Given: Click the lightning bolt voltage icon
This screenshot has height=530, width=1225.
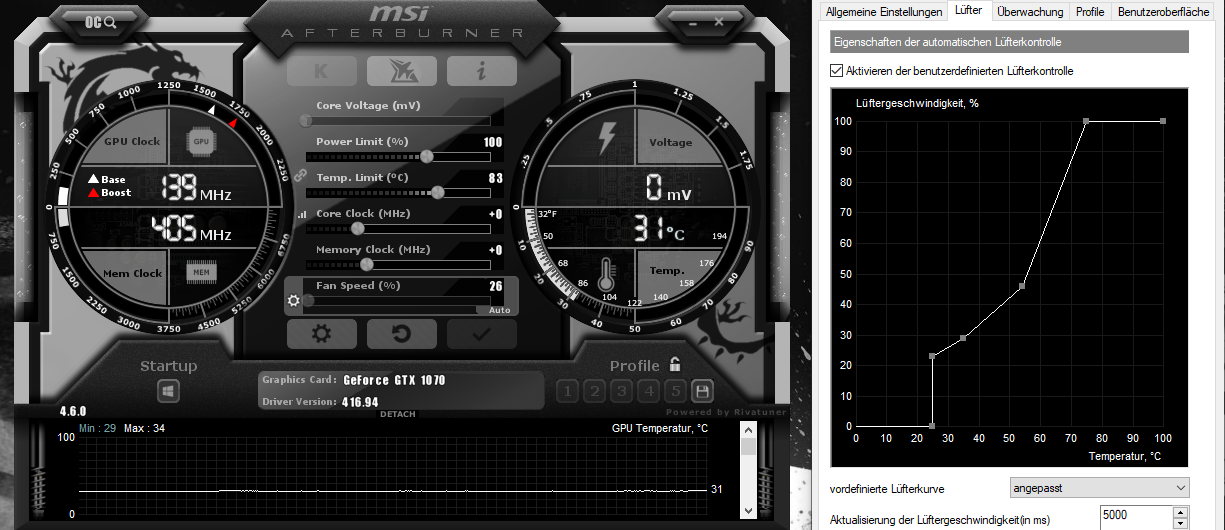Looking at the screenshot, I should (607, 138).
